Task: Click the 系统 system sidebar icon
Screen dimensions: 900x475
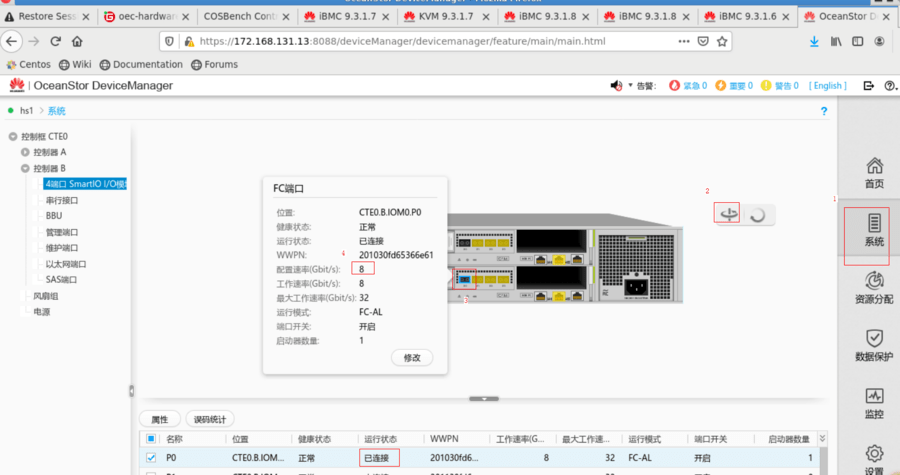Action: (x=874, y=229)
